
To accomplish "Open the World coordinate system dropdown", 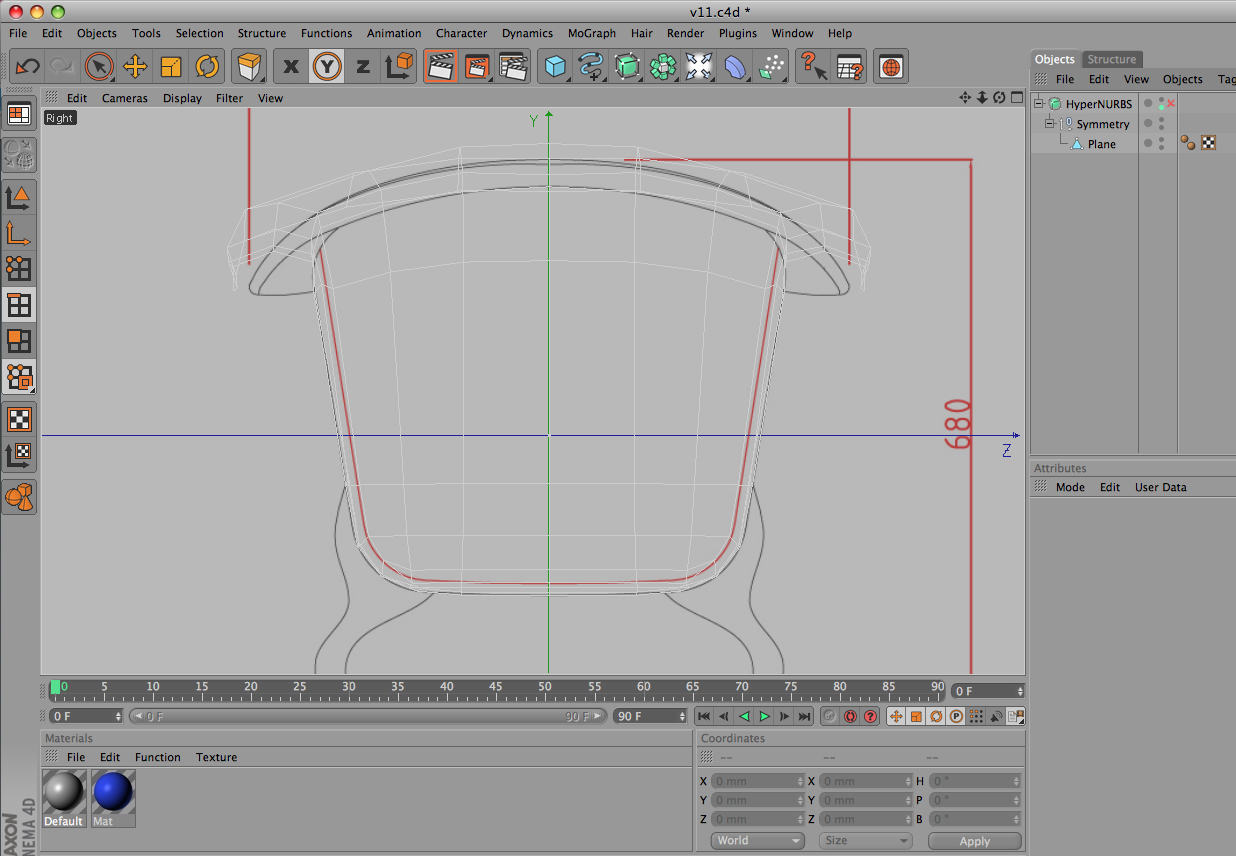I will click(x=756, y=841).
